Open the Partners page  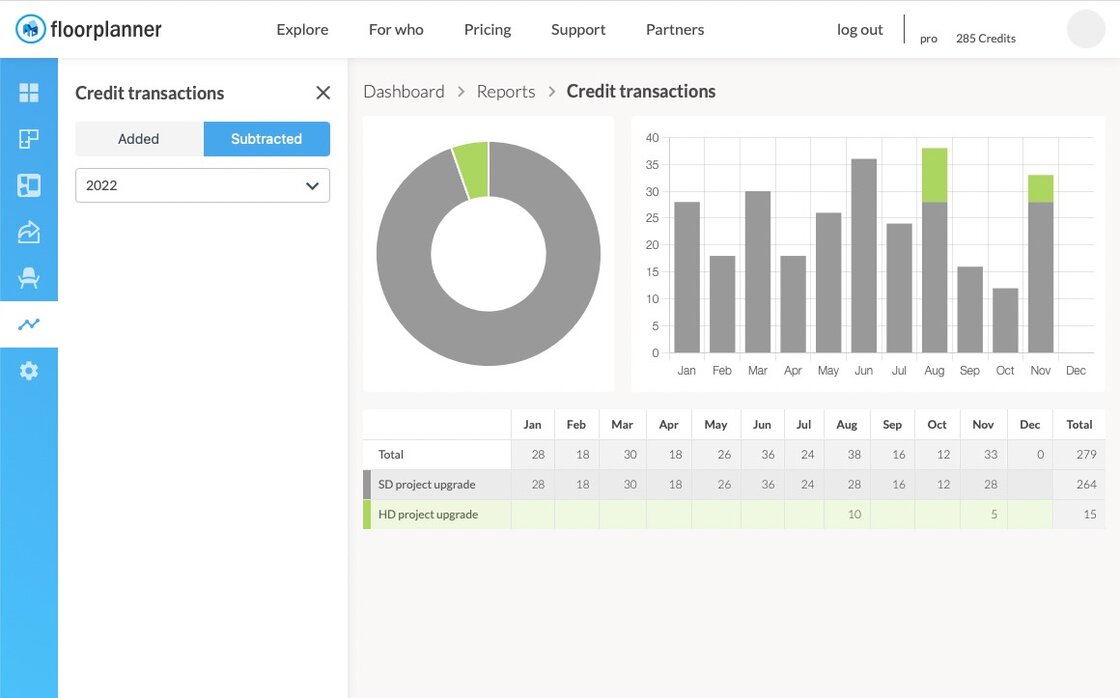point(675,30)
